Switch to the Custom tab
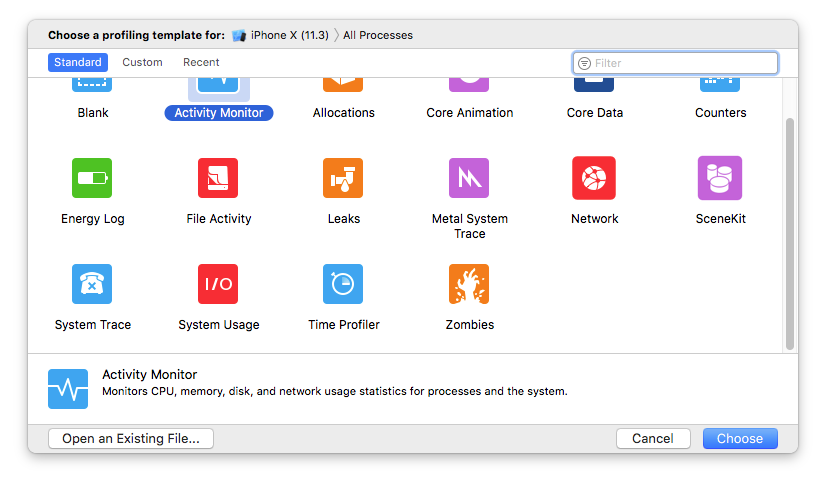831x485 pixels. click(143, 62)
